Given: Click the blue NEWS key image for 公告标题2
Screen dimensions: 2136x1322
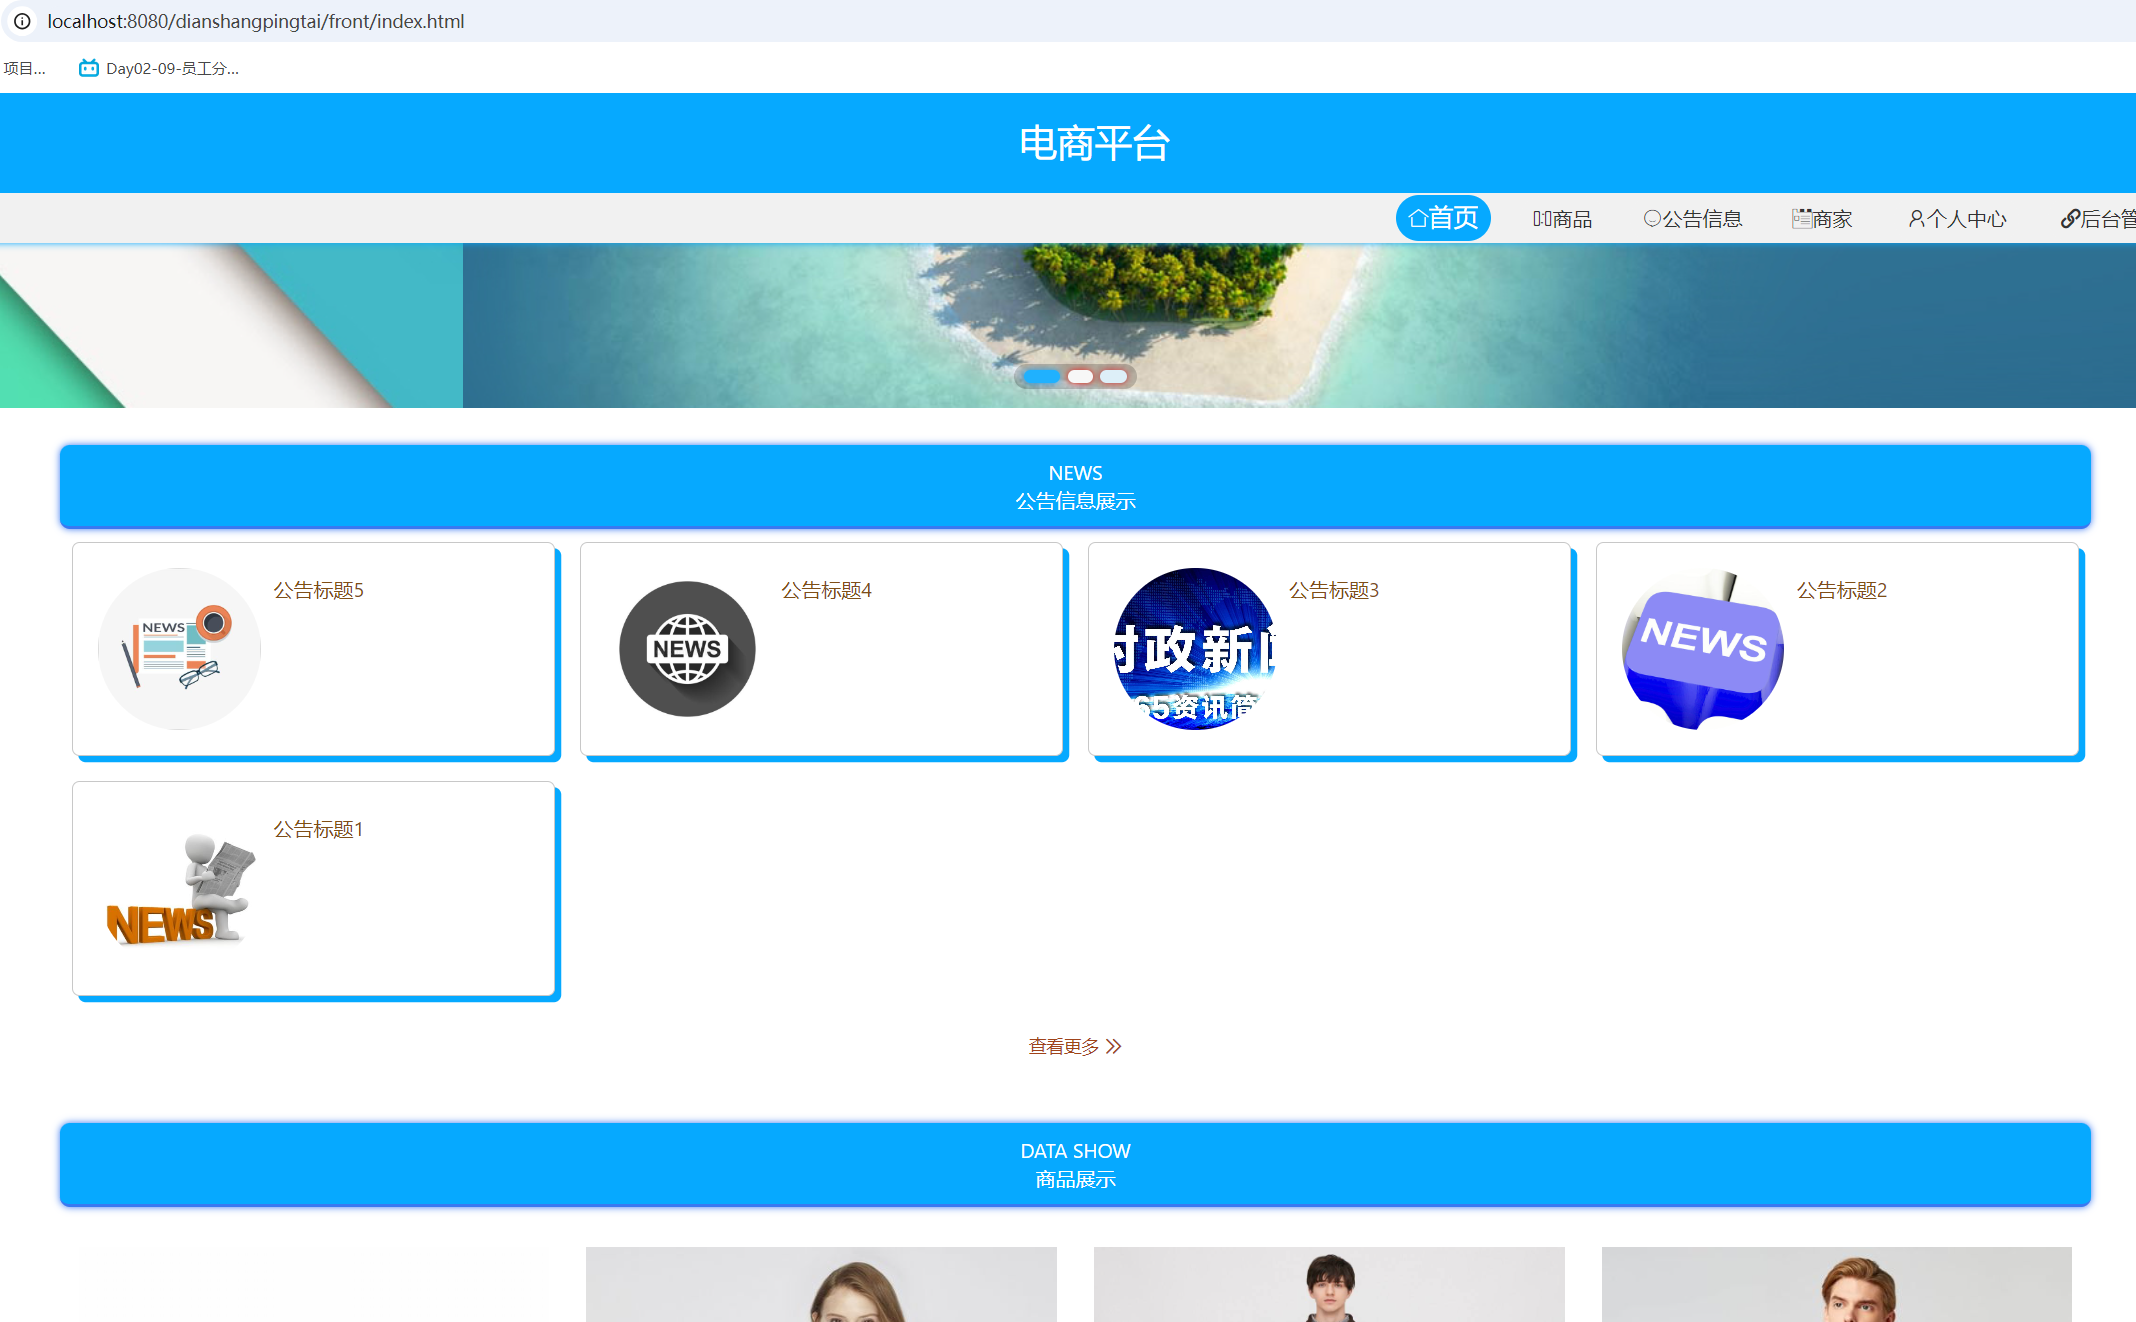Looking at the screenshot, I should [1703, 649].
